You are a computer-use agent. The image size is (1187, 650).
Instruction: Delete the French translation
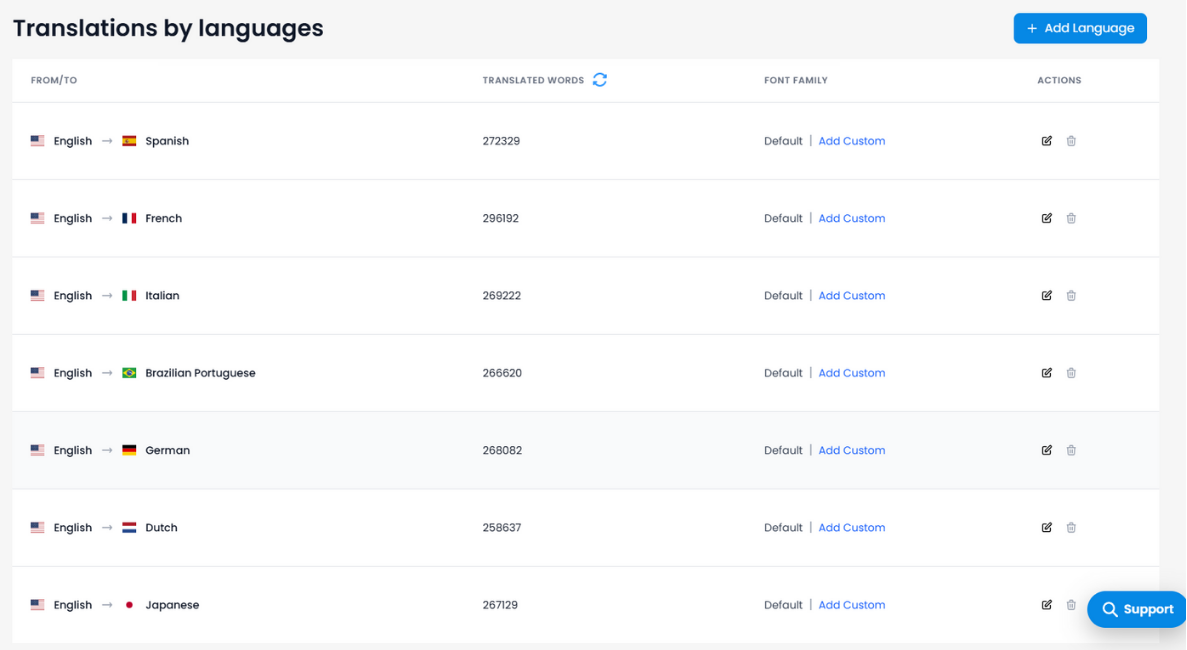tap(1071, 218)
